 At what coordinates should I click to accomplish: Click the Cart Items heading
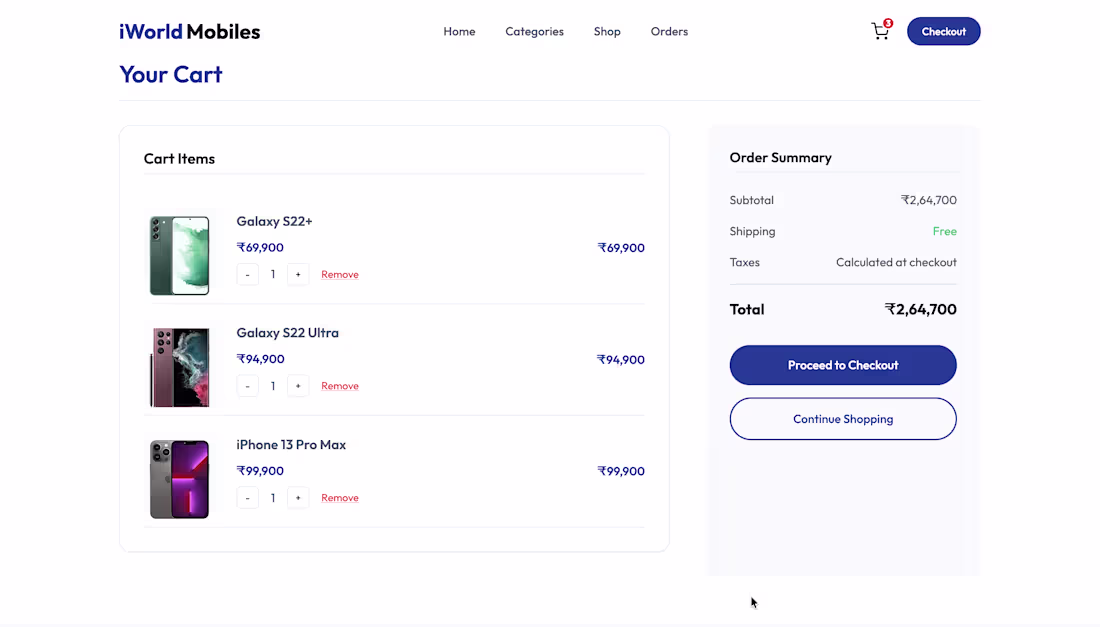click(179, 159)
